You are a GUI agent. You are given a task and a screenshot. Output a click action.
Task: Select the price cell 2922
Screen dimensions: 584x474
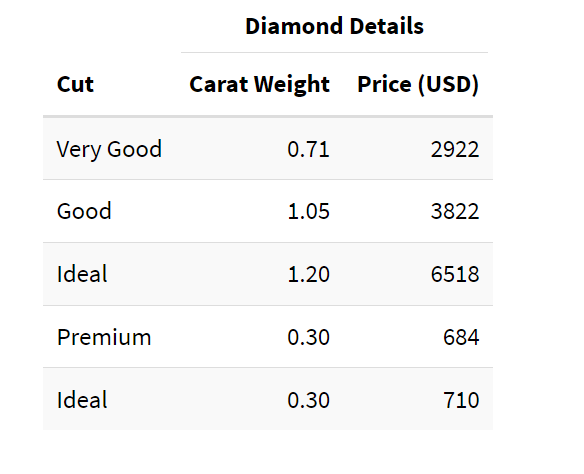(455, 149)
